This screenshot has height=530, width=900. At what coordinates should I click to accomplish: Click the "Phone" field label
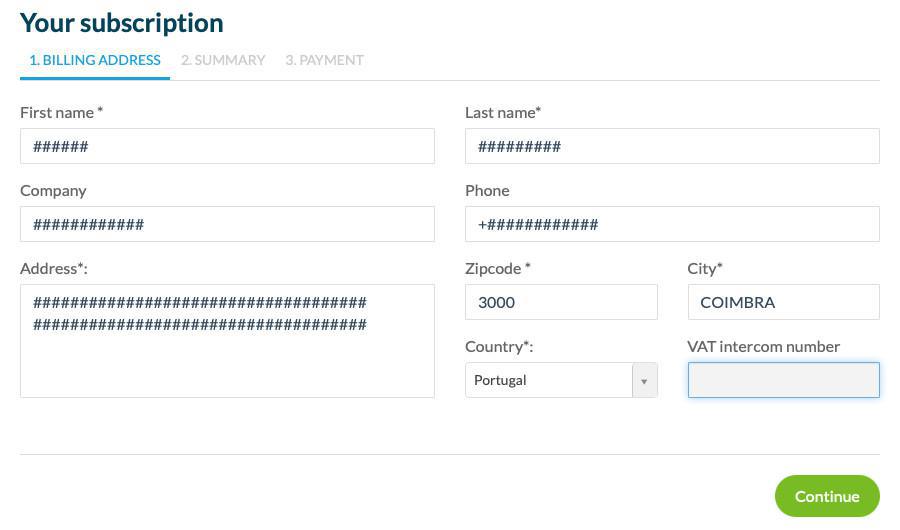click(487, 190)
